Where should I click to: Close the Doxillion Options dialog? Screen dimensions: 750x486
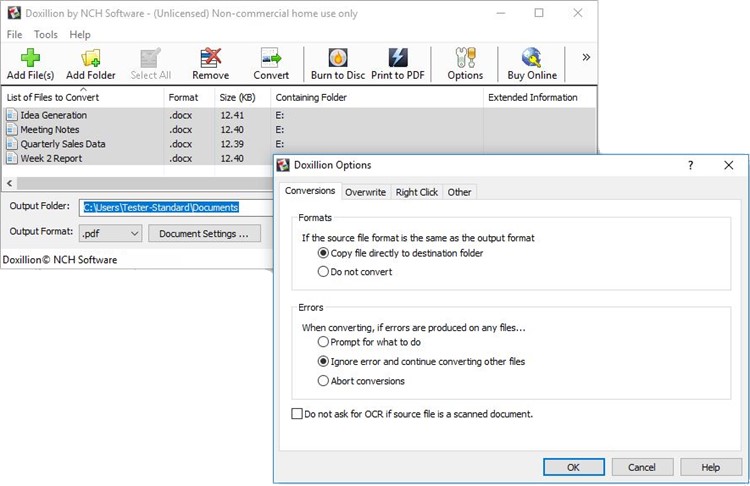tap(728, 165)
